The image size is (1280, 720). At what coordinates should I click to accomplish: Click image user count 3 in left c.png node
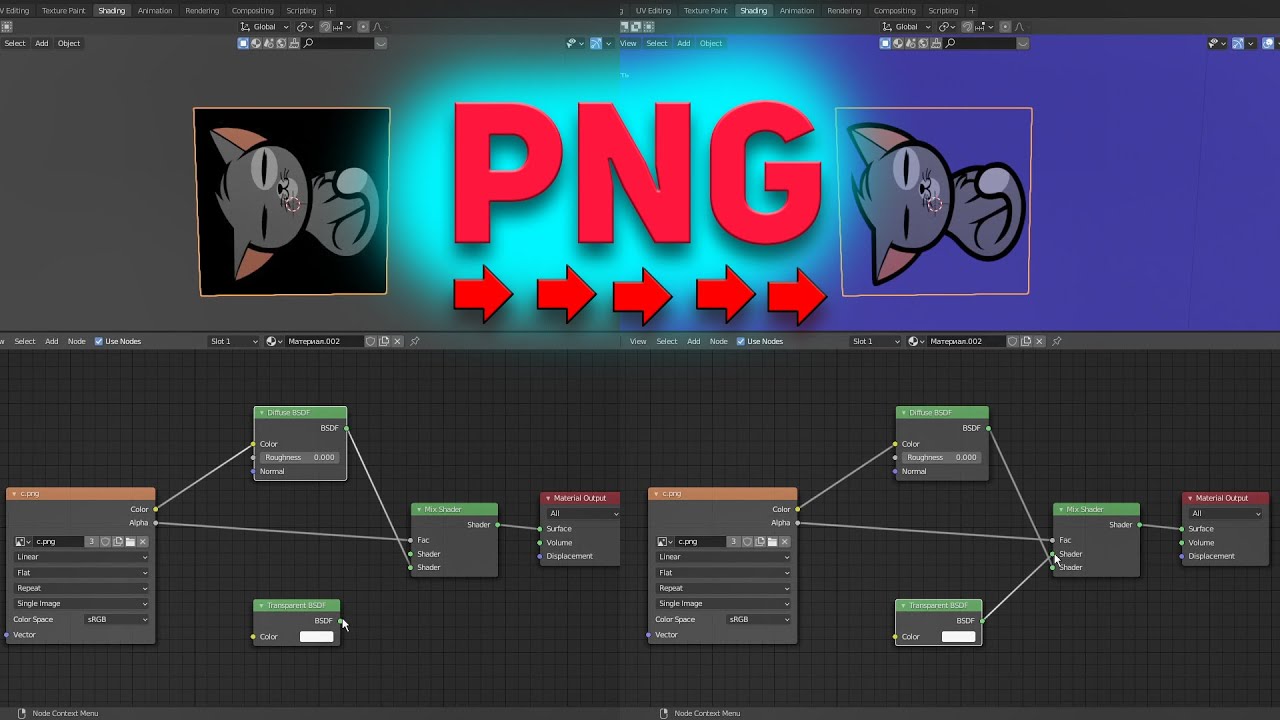[91, 541]
